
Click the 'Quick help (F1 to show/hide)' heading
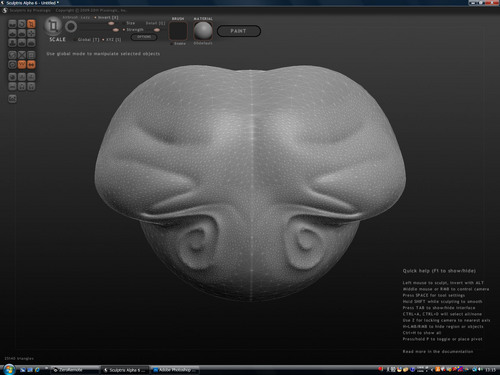click(439, 271)
